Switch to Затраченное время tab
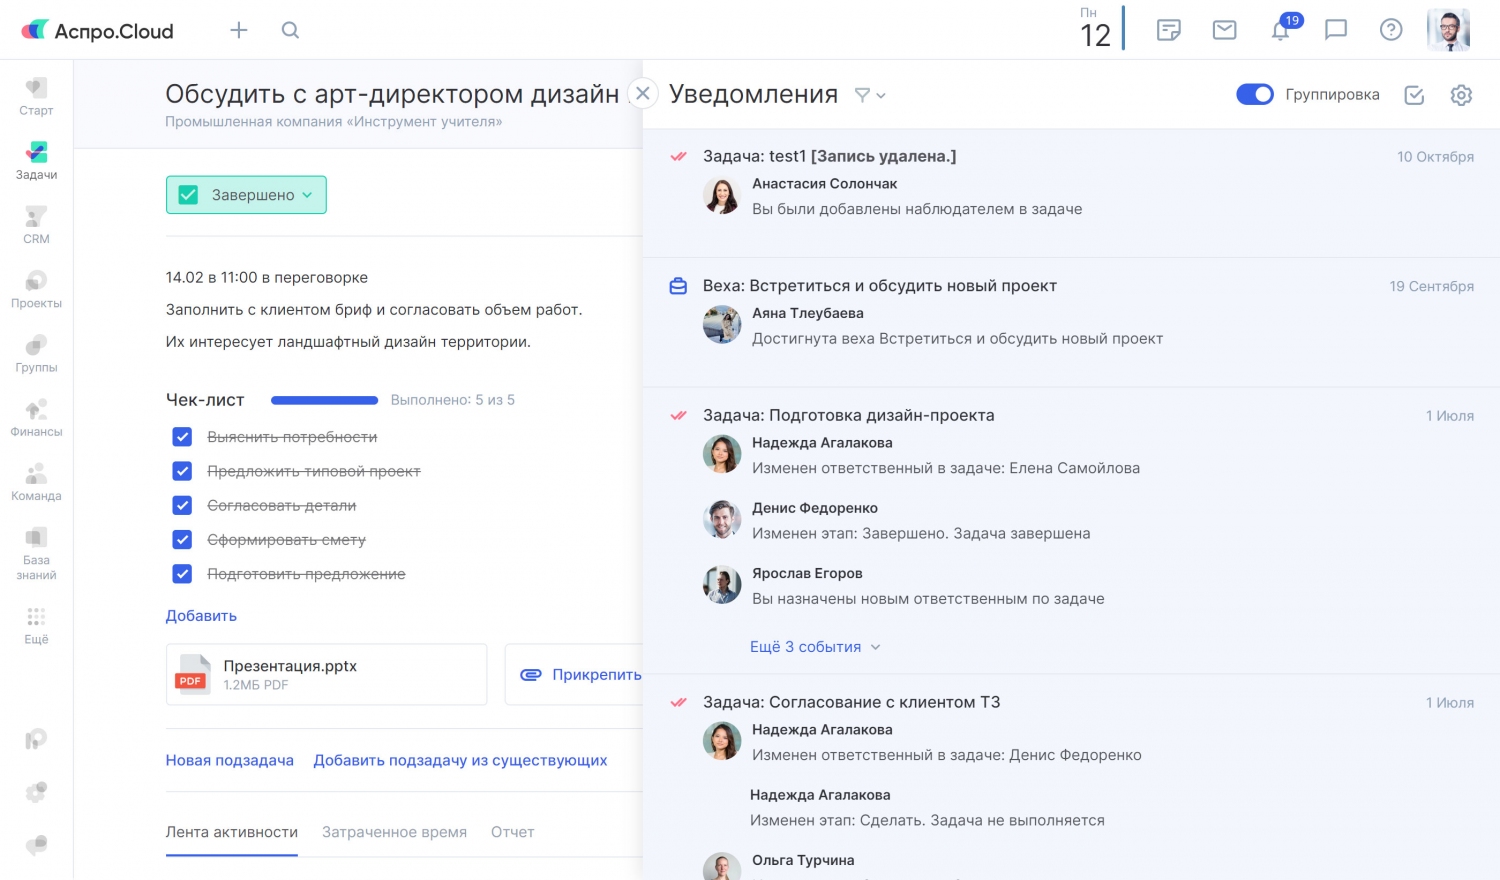This screenshot has height=880, width=1500. click(394, 832)
